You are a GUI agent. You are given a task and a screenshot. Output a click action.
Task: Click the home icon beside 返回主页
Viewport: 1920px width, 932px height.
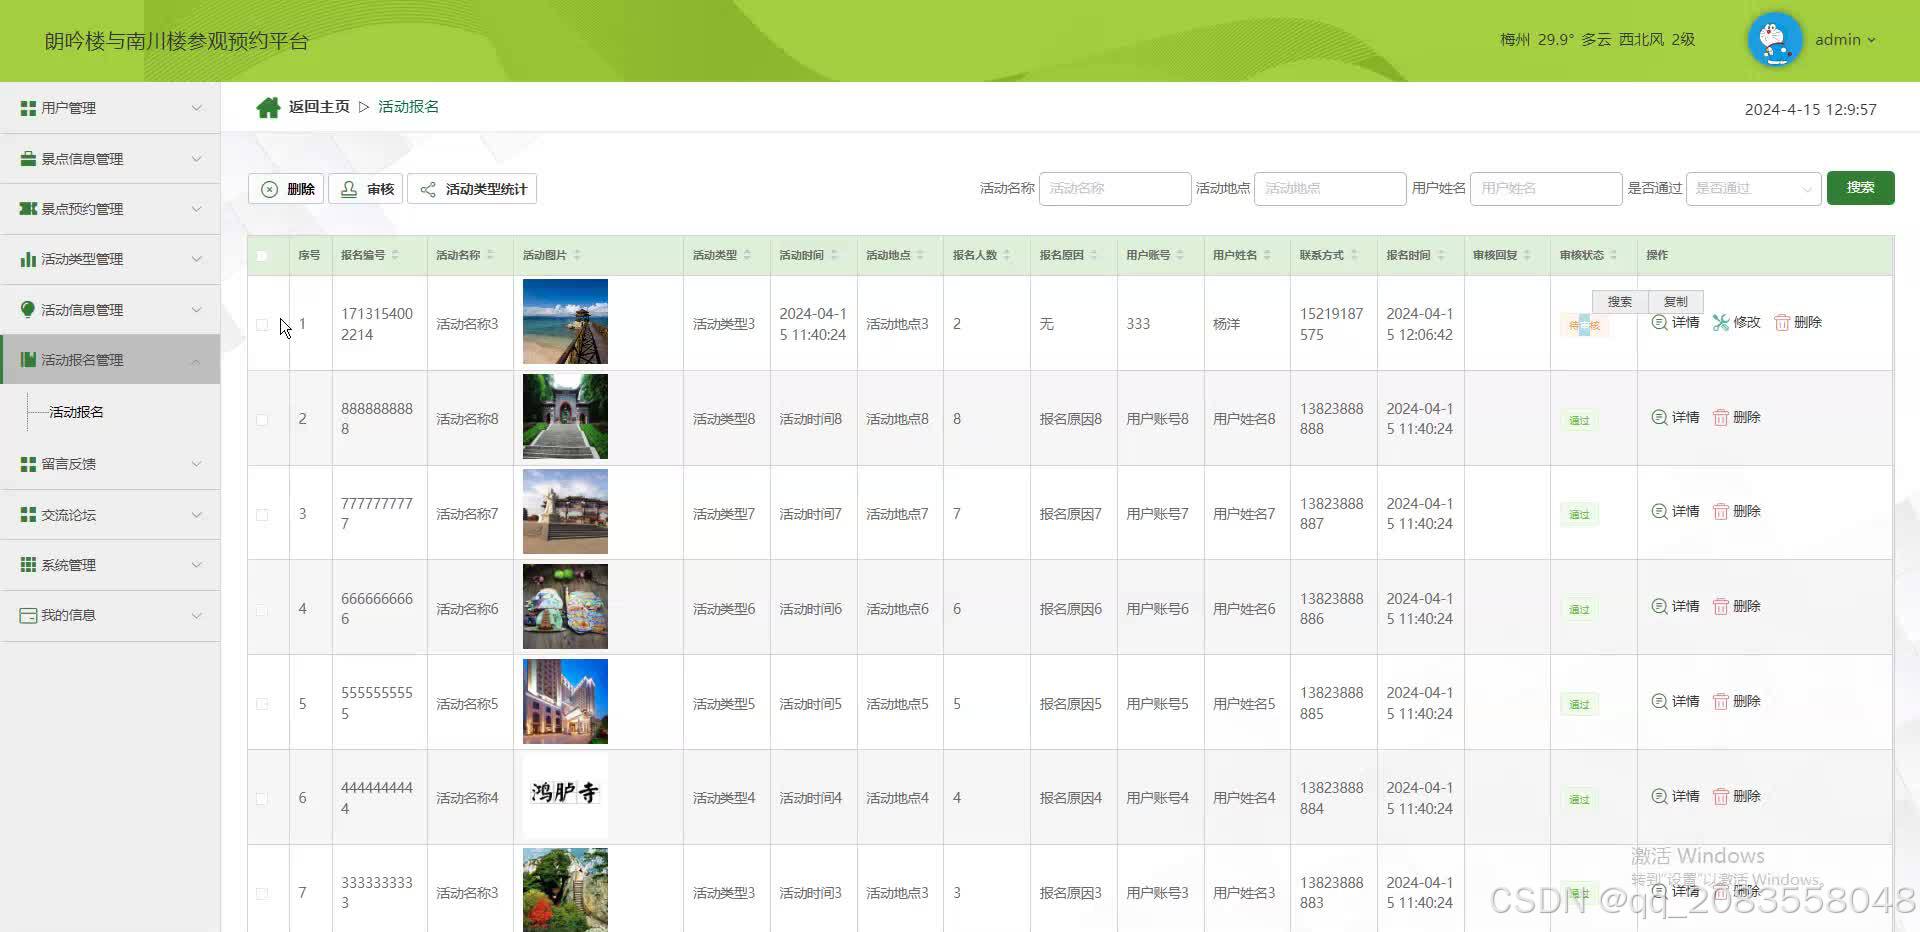coord(267,107)
